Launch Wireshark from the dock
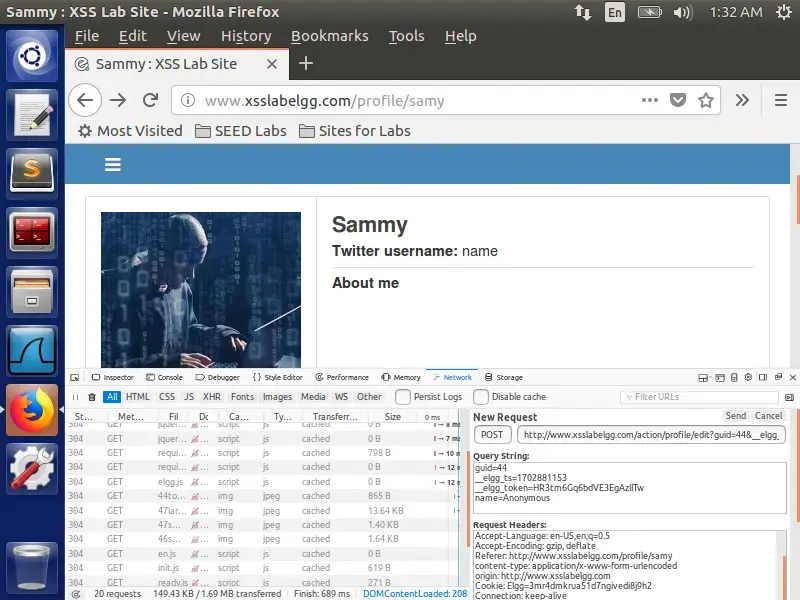 [32, 351]
